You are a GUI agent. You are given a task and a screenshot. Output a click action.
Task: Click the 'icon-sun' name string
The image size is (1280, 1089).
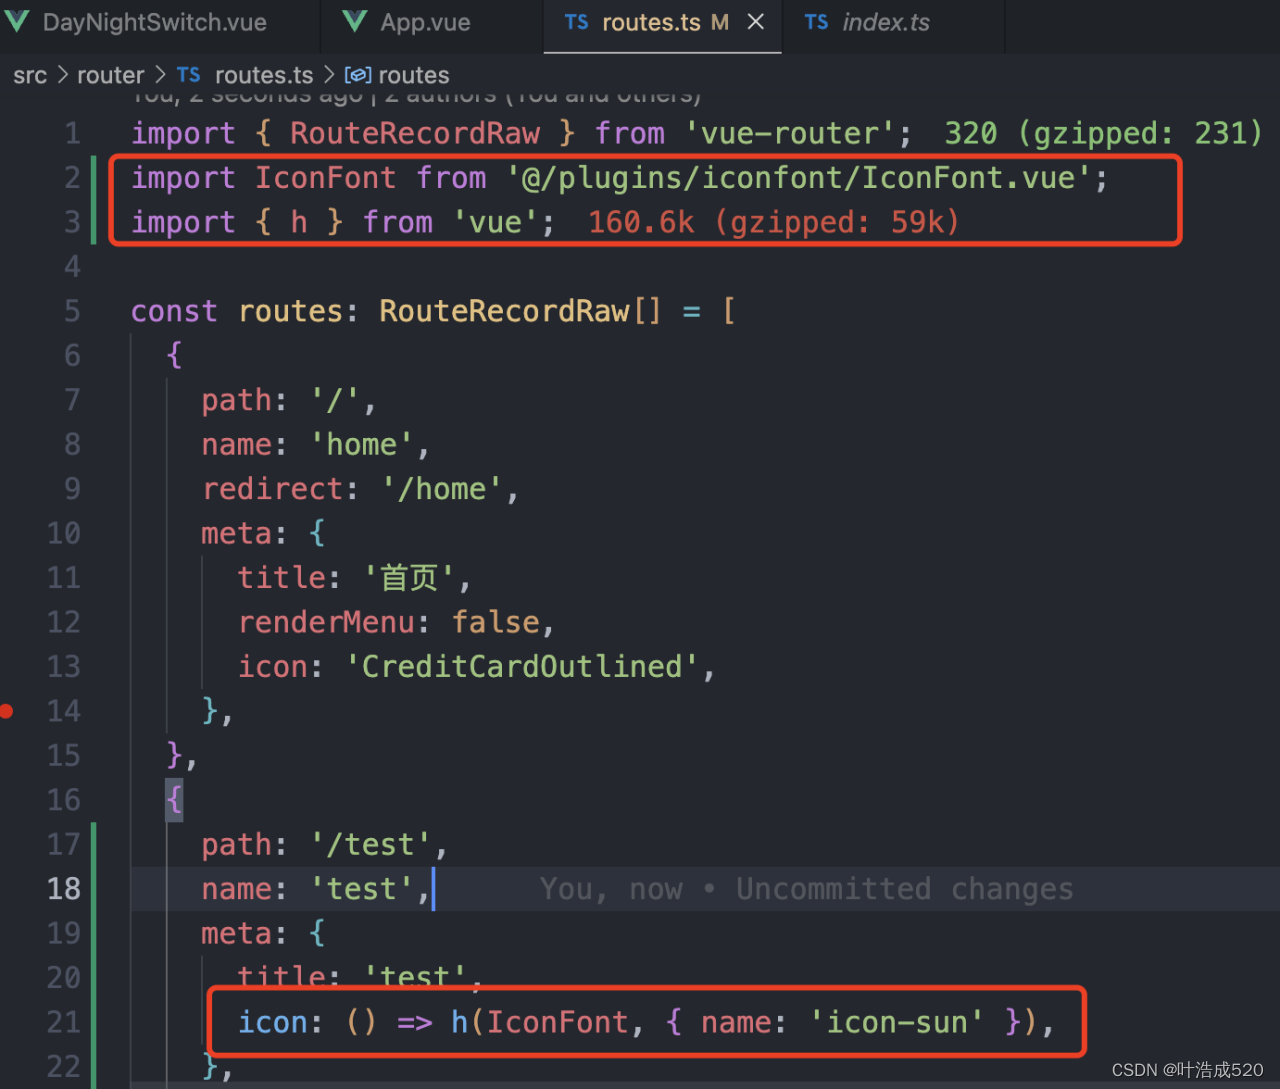click(896, 1022)
